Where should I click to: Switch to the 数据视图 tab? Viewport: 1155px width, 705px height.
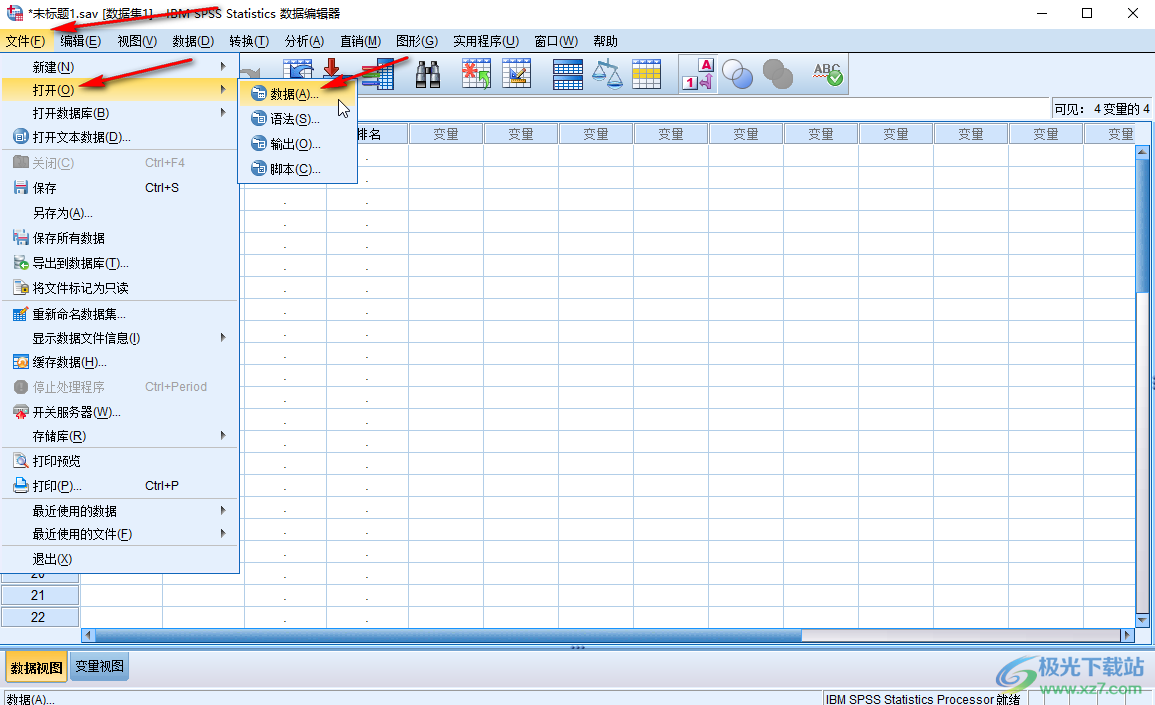[x=36, y=667]
